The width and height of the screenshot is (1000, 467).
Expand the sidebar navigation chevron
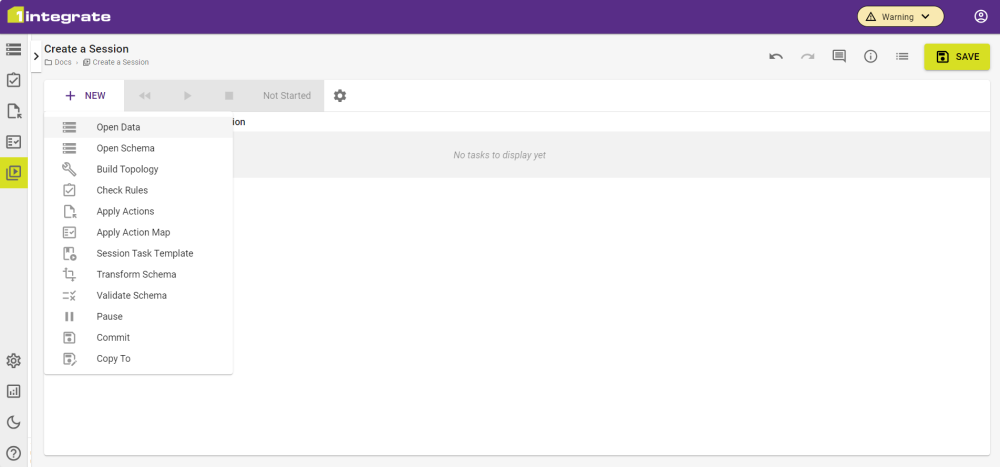(x=36, y=56)
